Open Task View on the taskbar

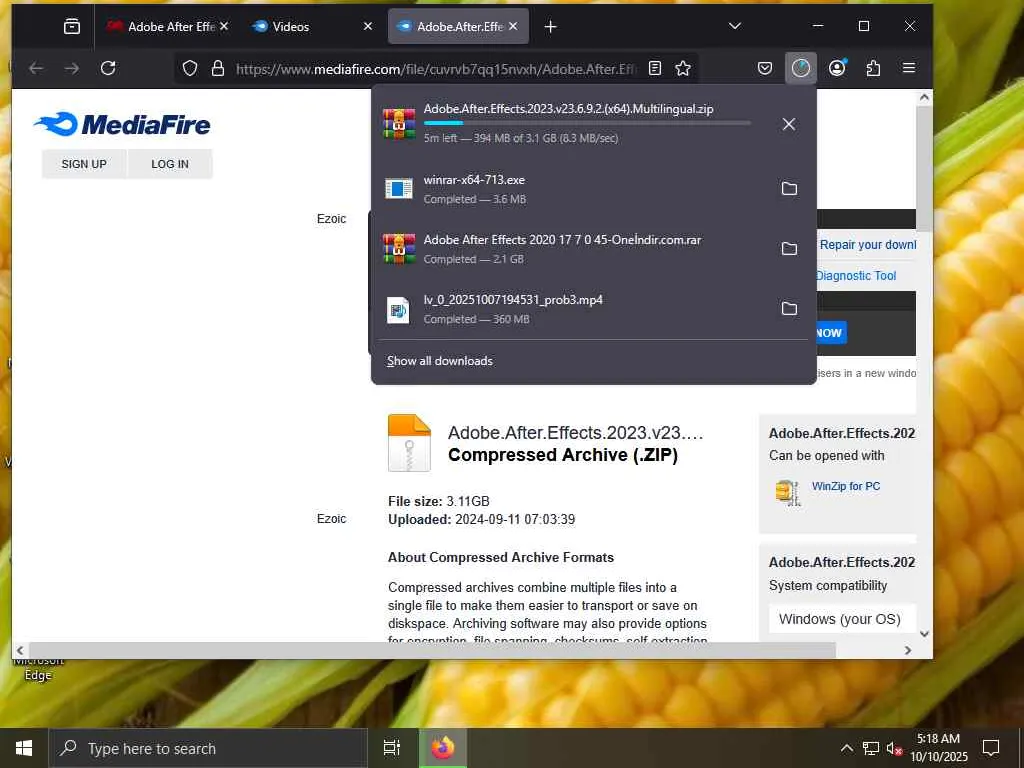tap(392, 748)
